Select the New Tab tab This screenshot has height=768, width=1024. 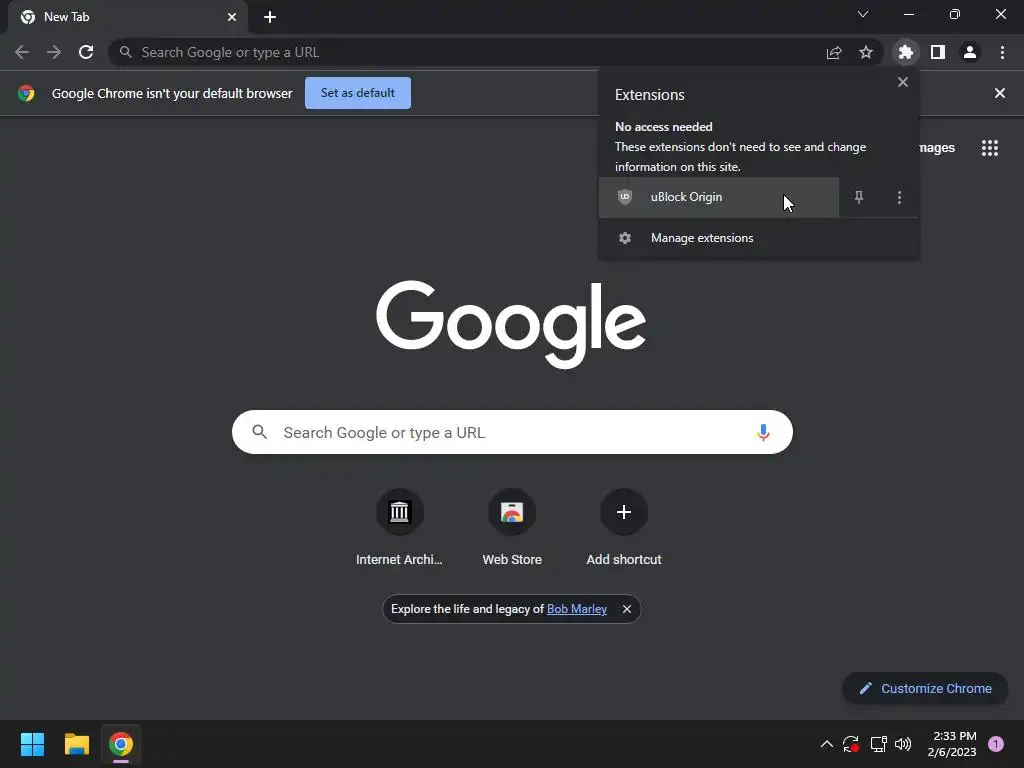tap(127, 17)
